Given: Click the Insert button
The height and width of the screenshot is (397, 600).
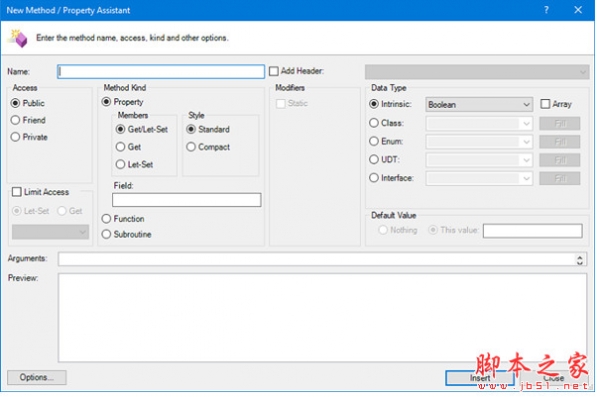Looking at the screenshot, I should coord(480,378).
